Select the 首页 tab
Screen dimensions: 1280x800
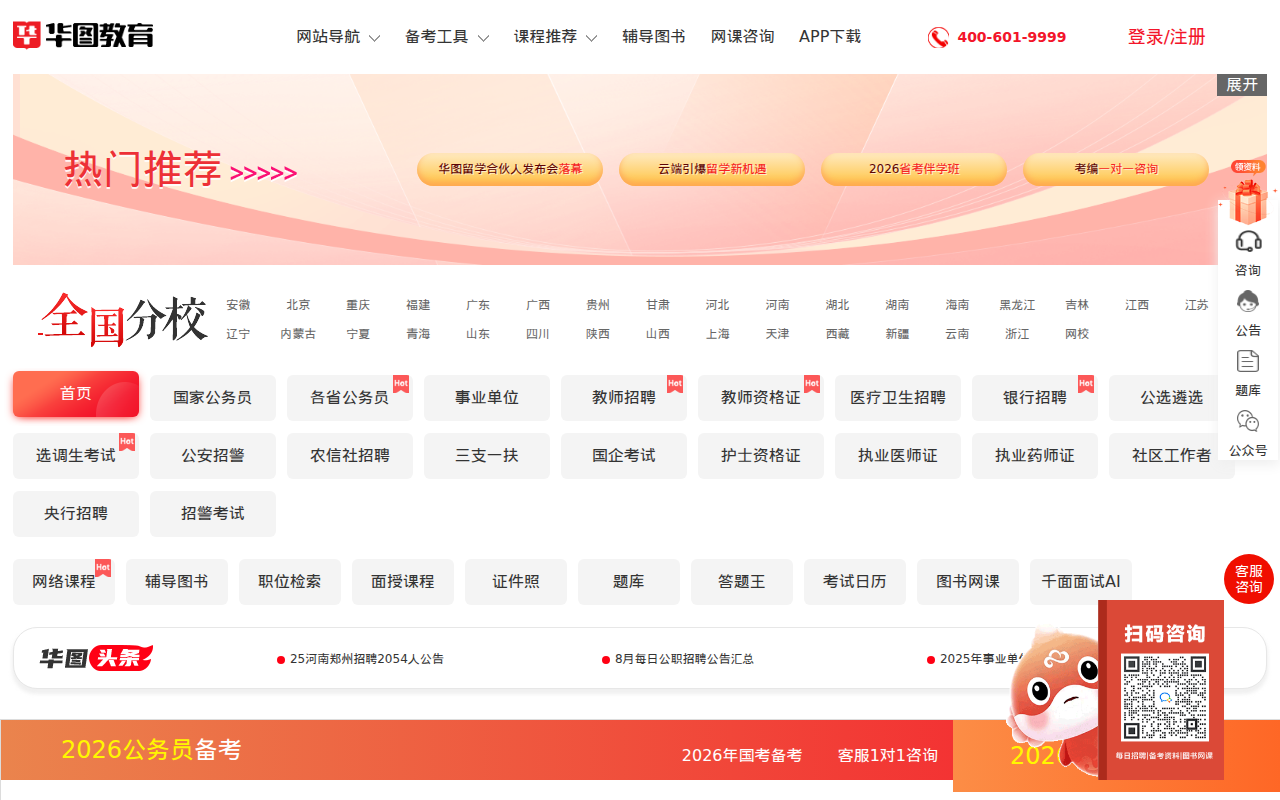76,394
